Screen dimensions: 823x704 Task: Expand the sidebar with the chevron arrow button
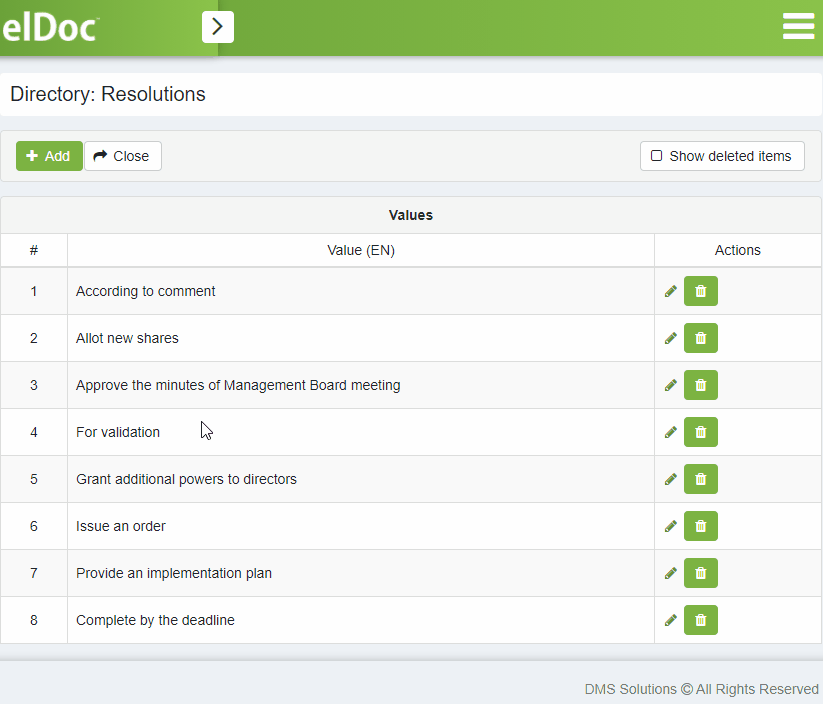coord(218,27)
